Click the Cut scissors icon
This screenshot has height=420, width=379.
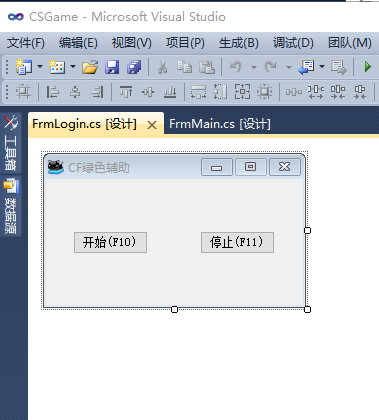162,67
